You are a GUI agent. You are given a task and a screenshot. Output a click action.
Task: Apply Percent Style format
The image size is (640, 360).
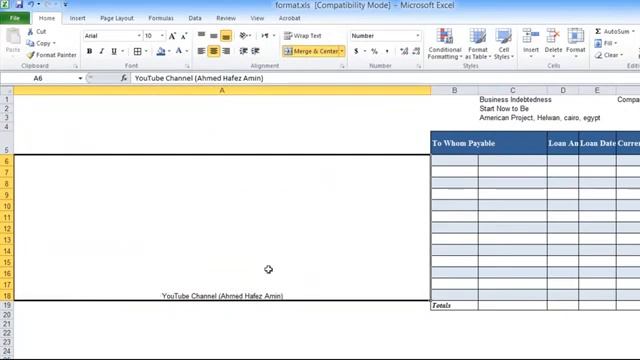tap(374, 51)
